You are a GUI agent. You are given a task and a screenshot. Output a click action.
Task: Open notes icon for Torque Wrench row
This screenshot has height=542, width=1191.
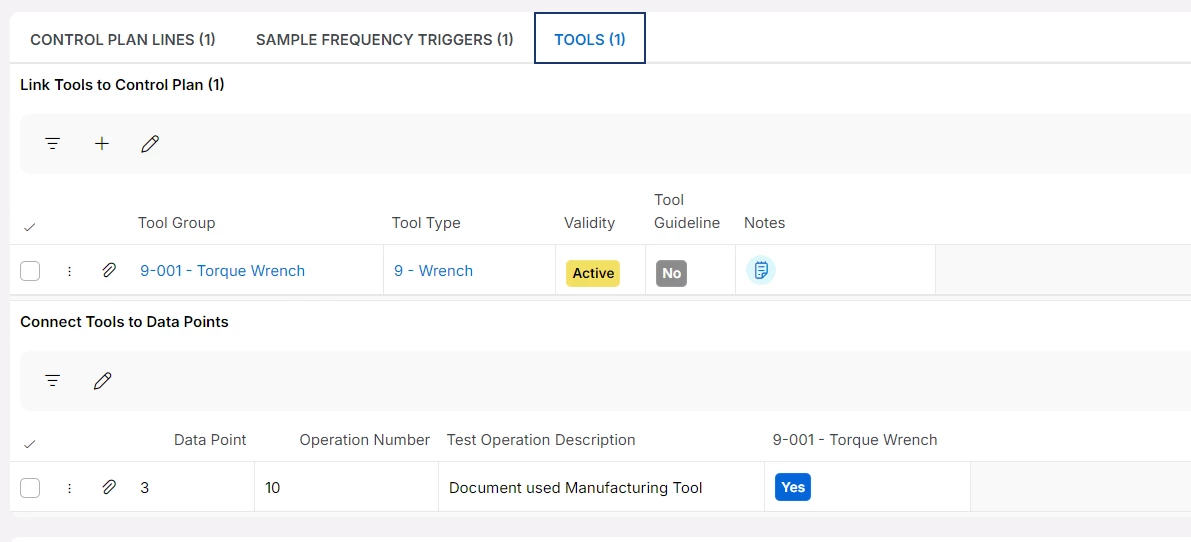coord(761,271)
